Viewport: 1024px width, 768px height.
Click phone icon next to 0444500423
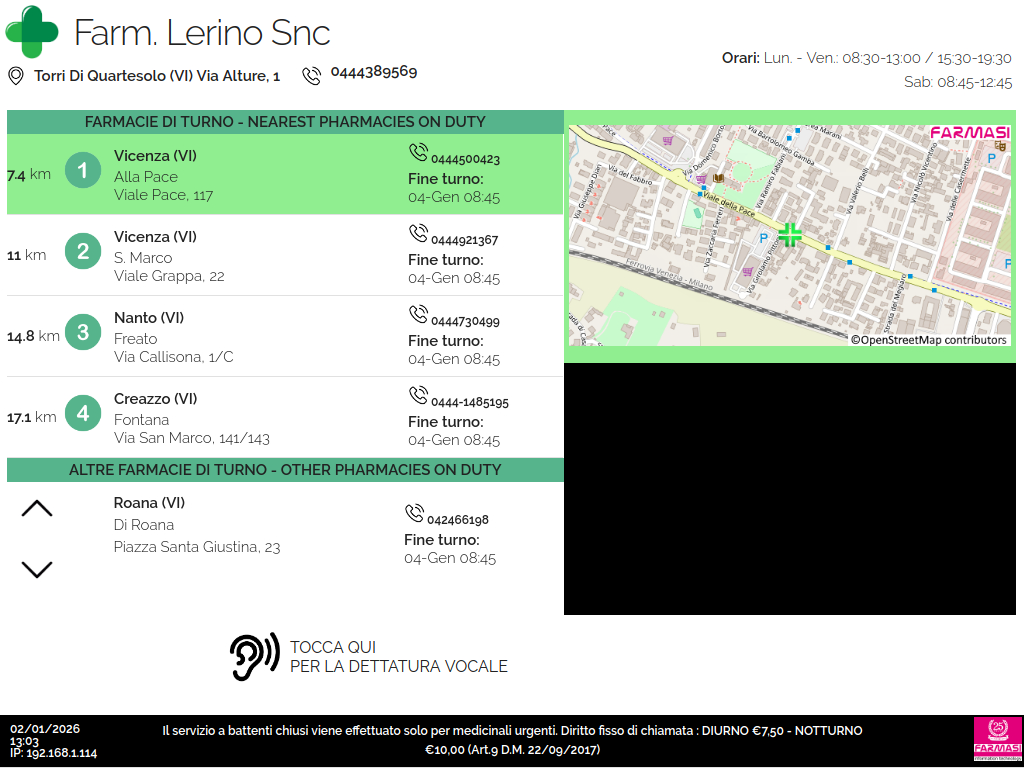pyautogui.click(x=418, y=153)
